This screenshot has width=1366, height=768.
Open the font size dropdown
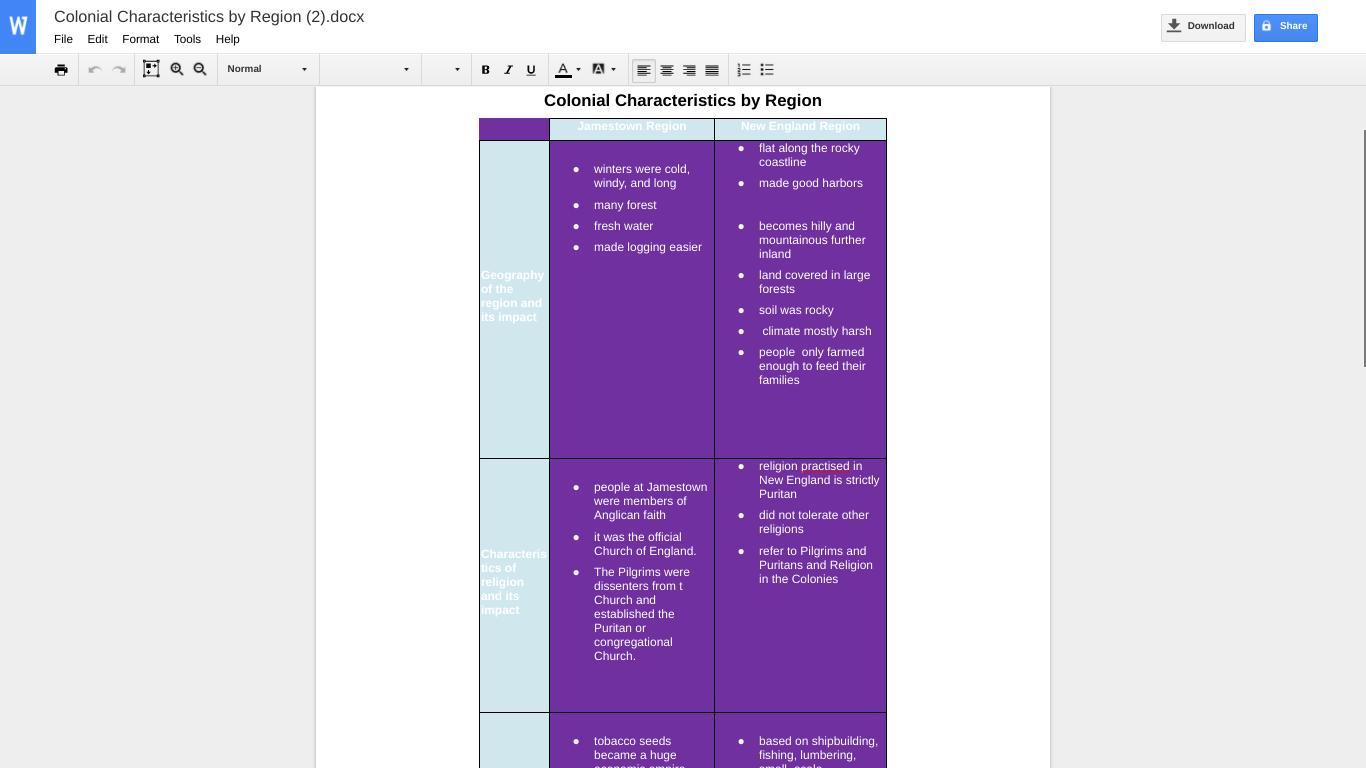coord(444,69)
